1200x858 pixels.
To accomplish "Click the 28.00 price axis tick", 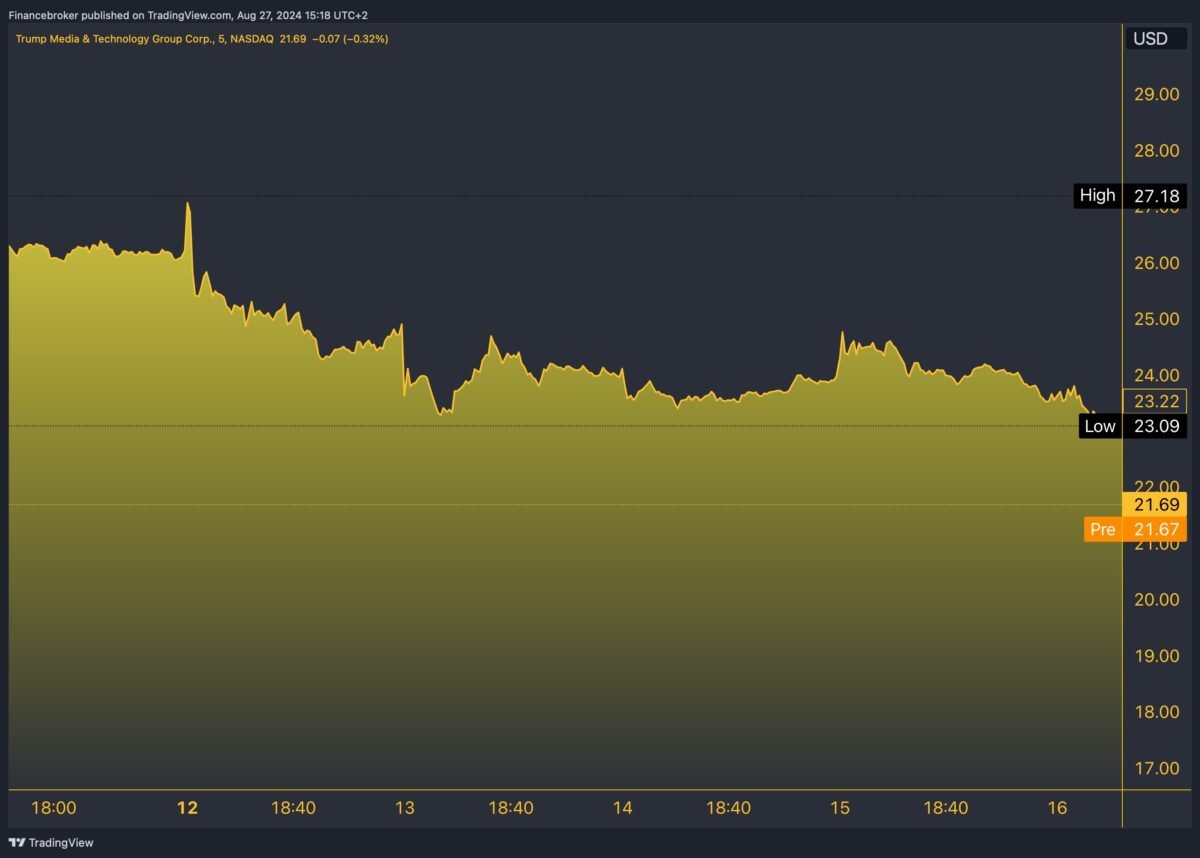I will click(1156, 150).
